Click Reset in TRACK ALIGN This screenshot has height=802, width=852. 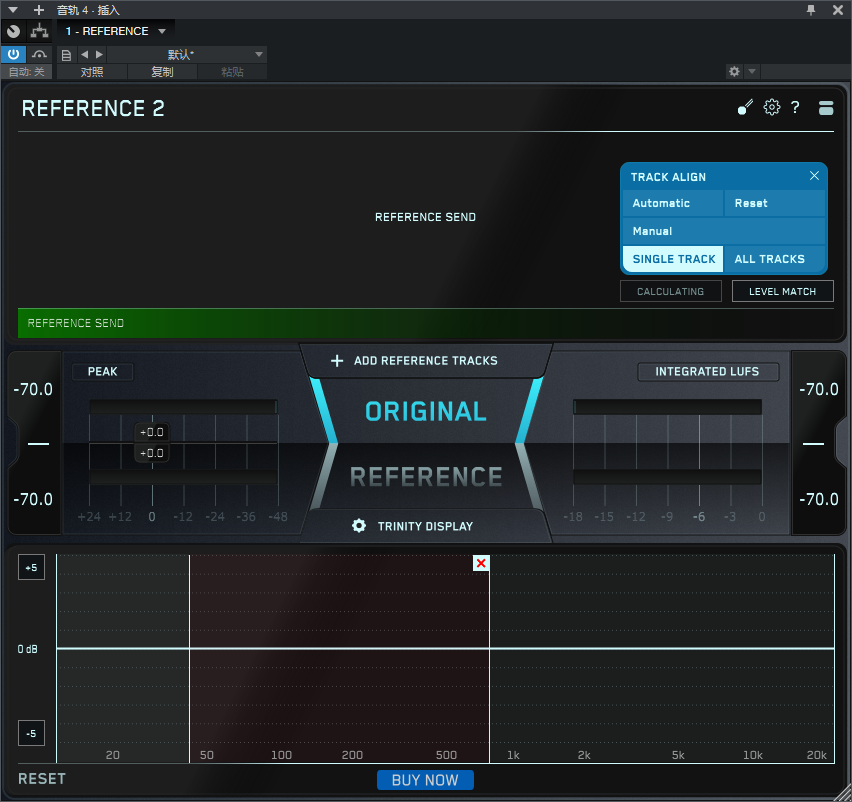click(774, 203)
